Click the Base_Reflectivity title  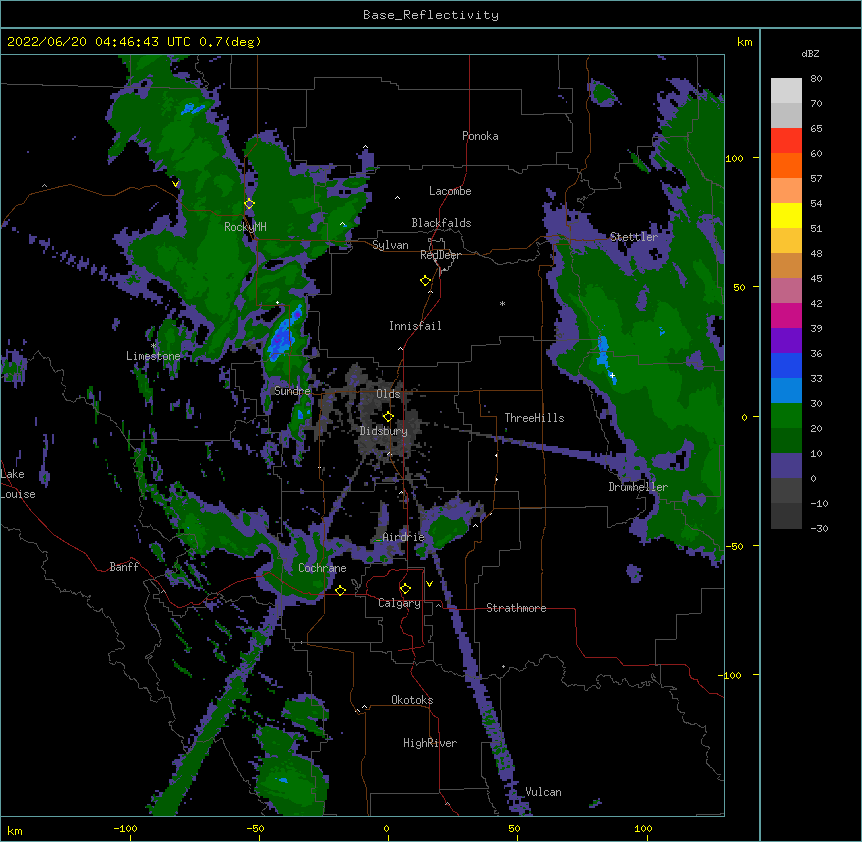(431, 15)
